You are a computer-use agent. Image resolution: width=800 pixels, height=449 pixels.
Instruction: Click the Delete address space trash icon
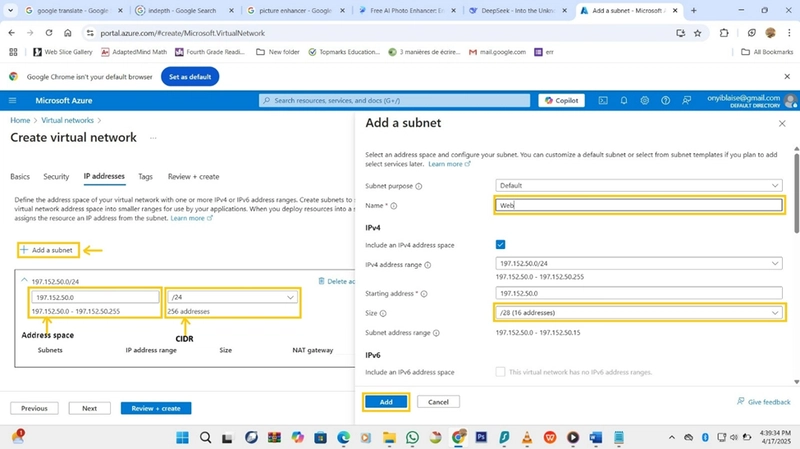(x=321, y=281)
